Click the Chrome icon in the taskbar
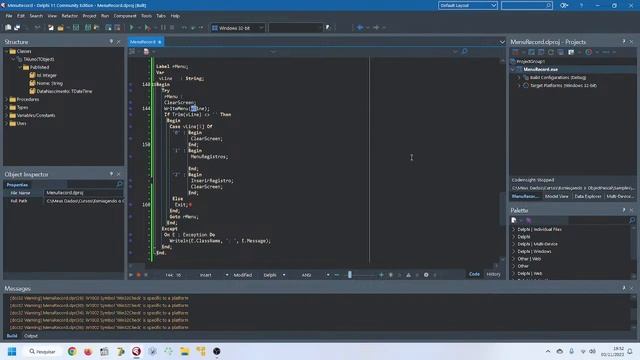The image size is (640, 360). point(72,351)
